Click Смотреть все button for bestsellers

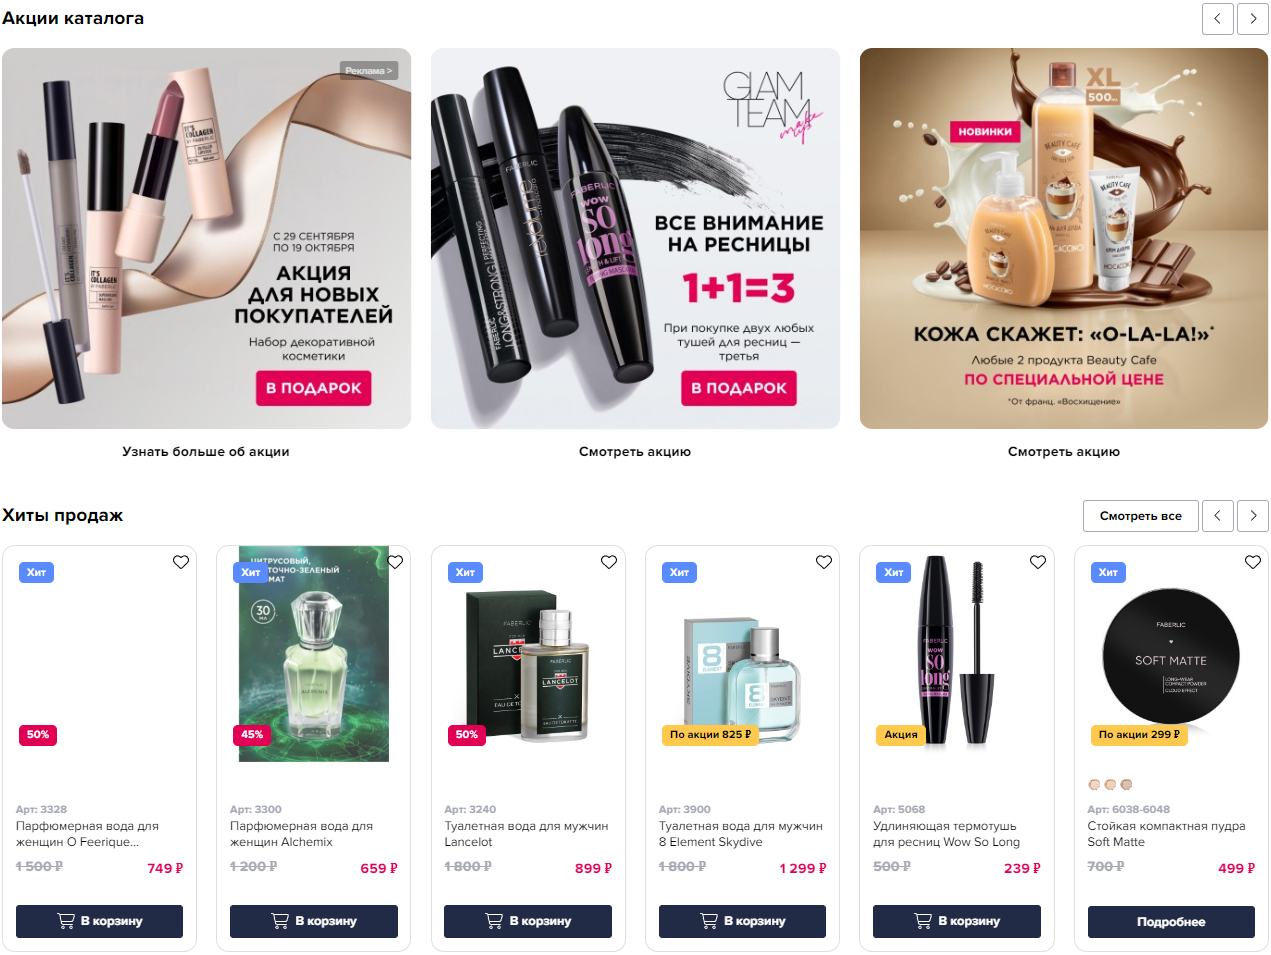[x=1141, y=516]
